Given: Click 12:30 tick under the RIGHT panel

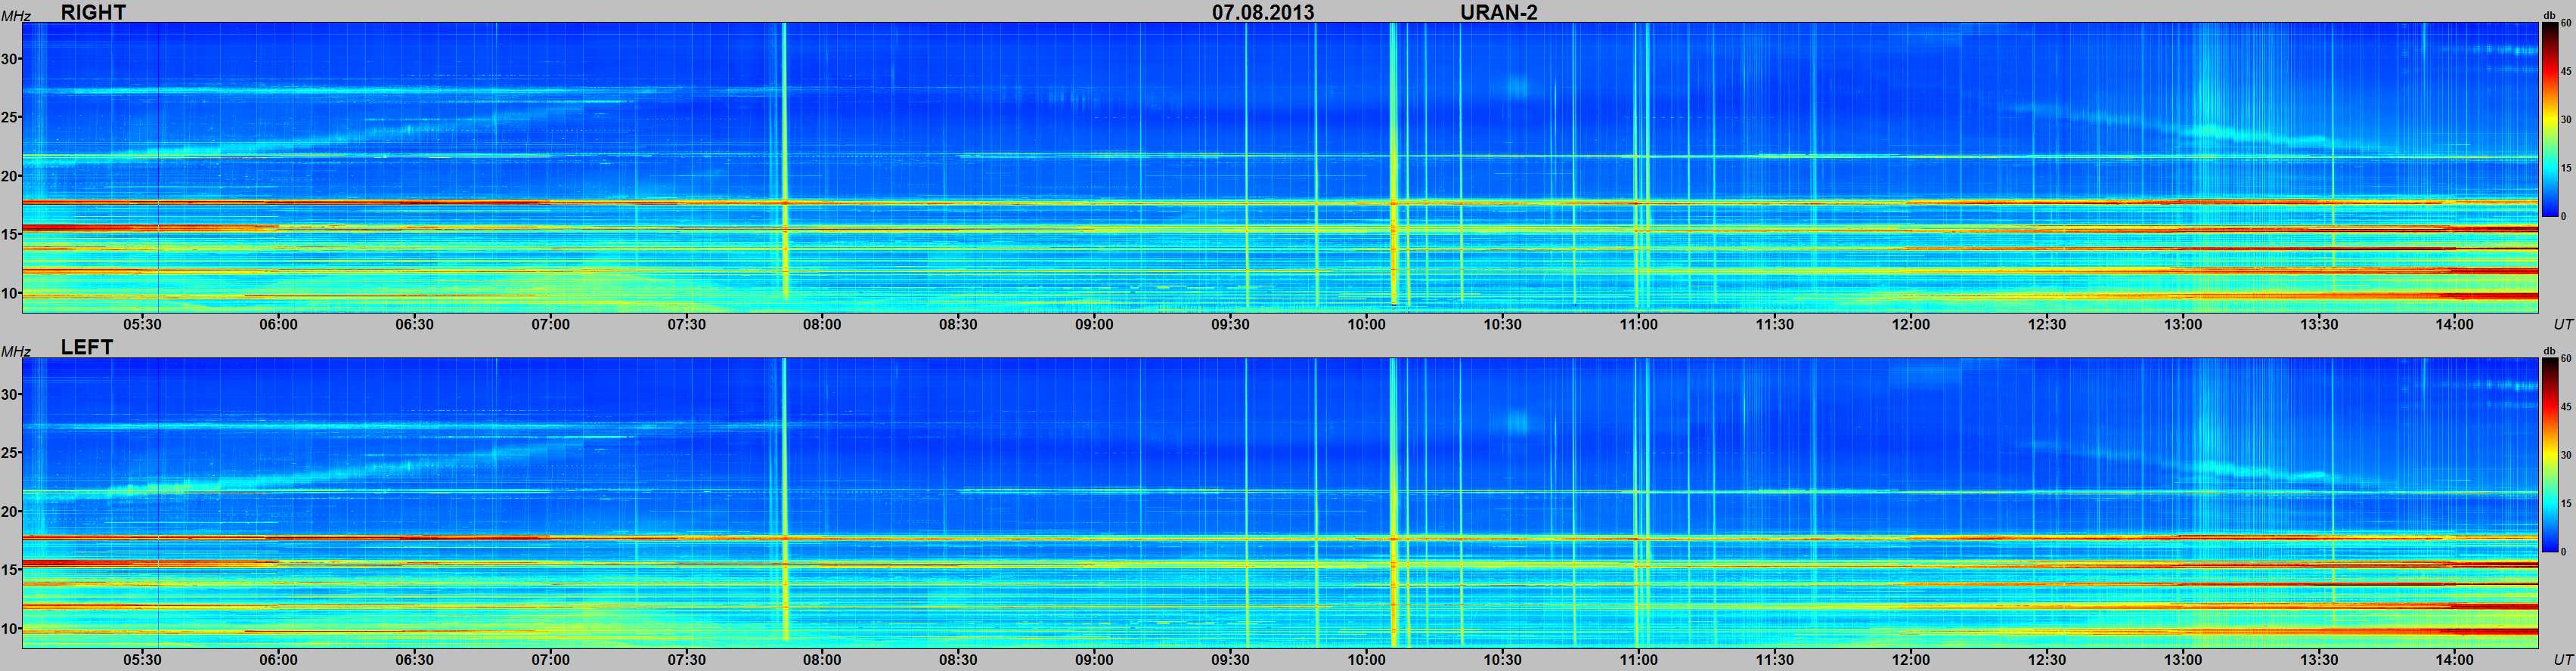Looking at the screenshot, I should click(2046, 324).
